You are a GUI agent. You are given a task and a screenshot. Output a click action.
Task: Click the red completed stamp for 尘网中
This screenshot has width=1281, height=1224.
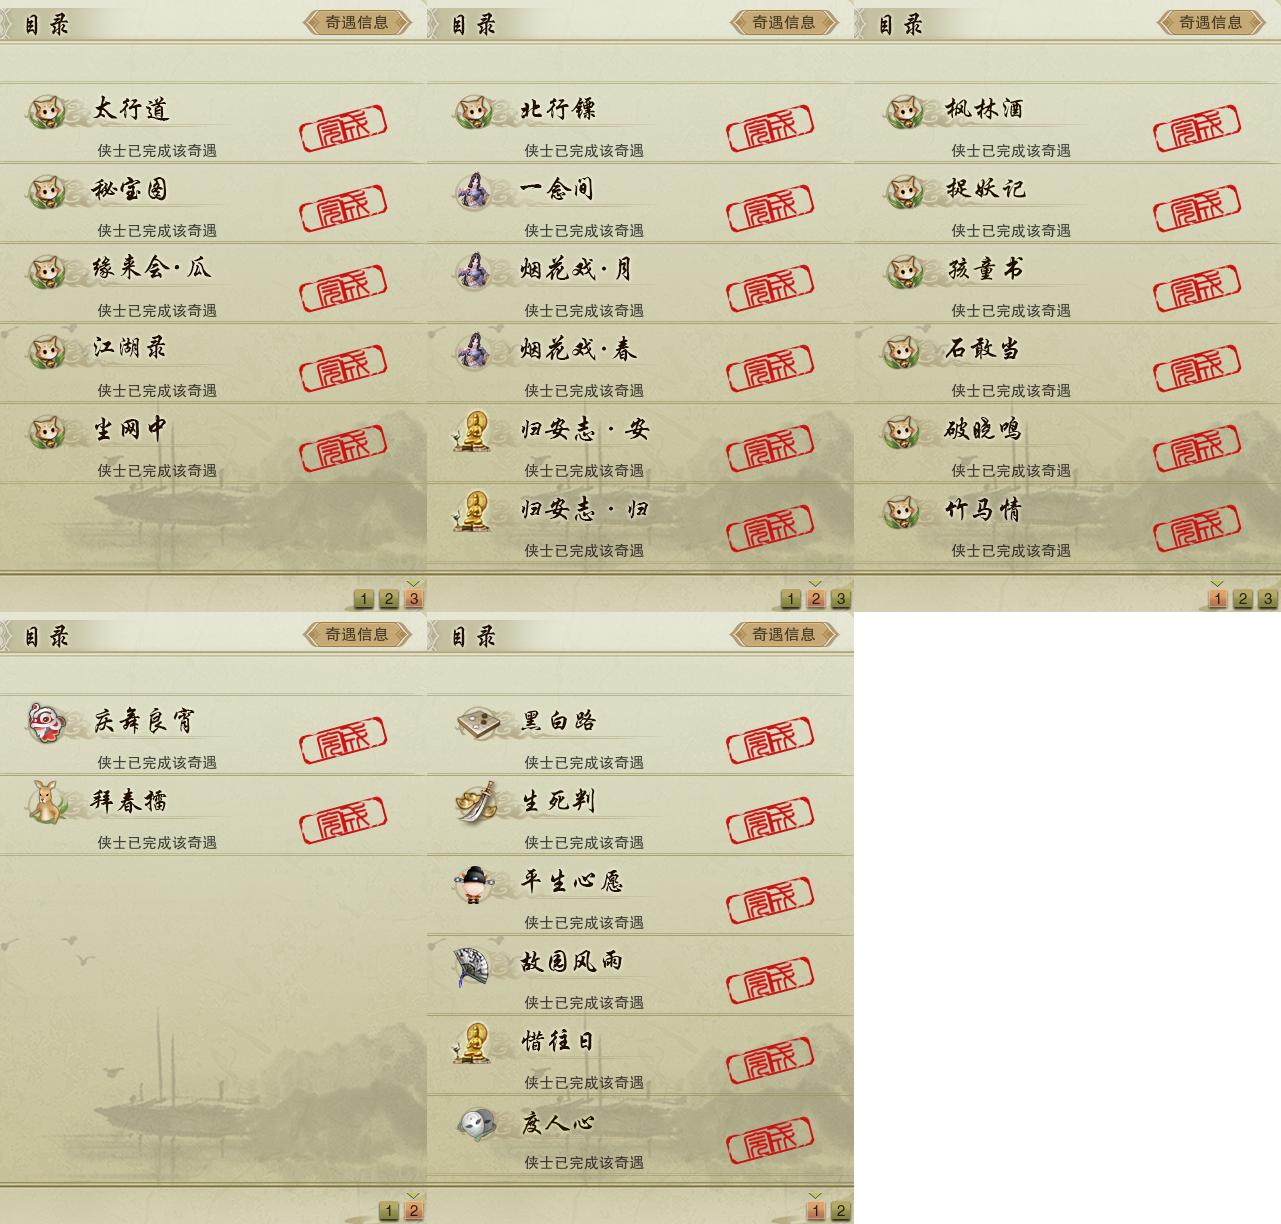(343, 449)
